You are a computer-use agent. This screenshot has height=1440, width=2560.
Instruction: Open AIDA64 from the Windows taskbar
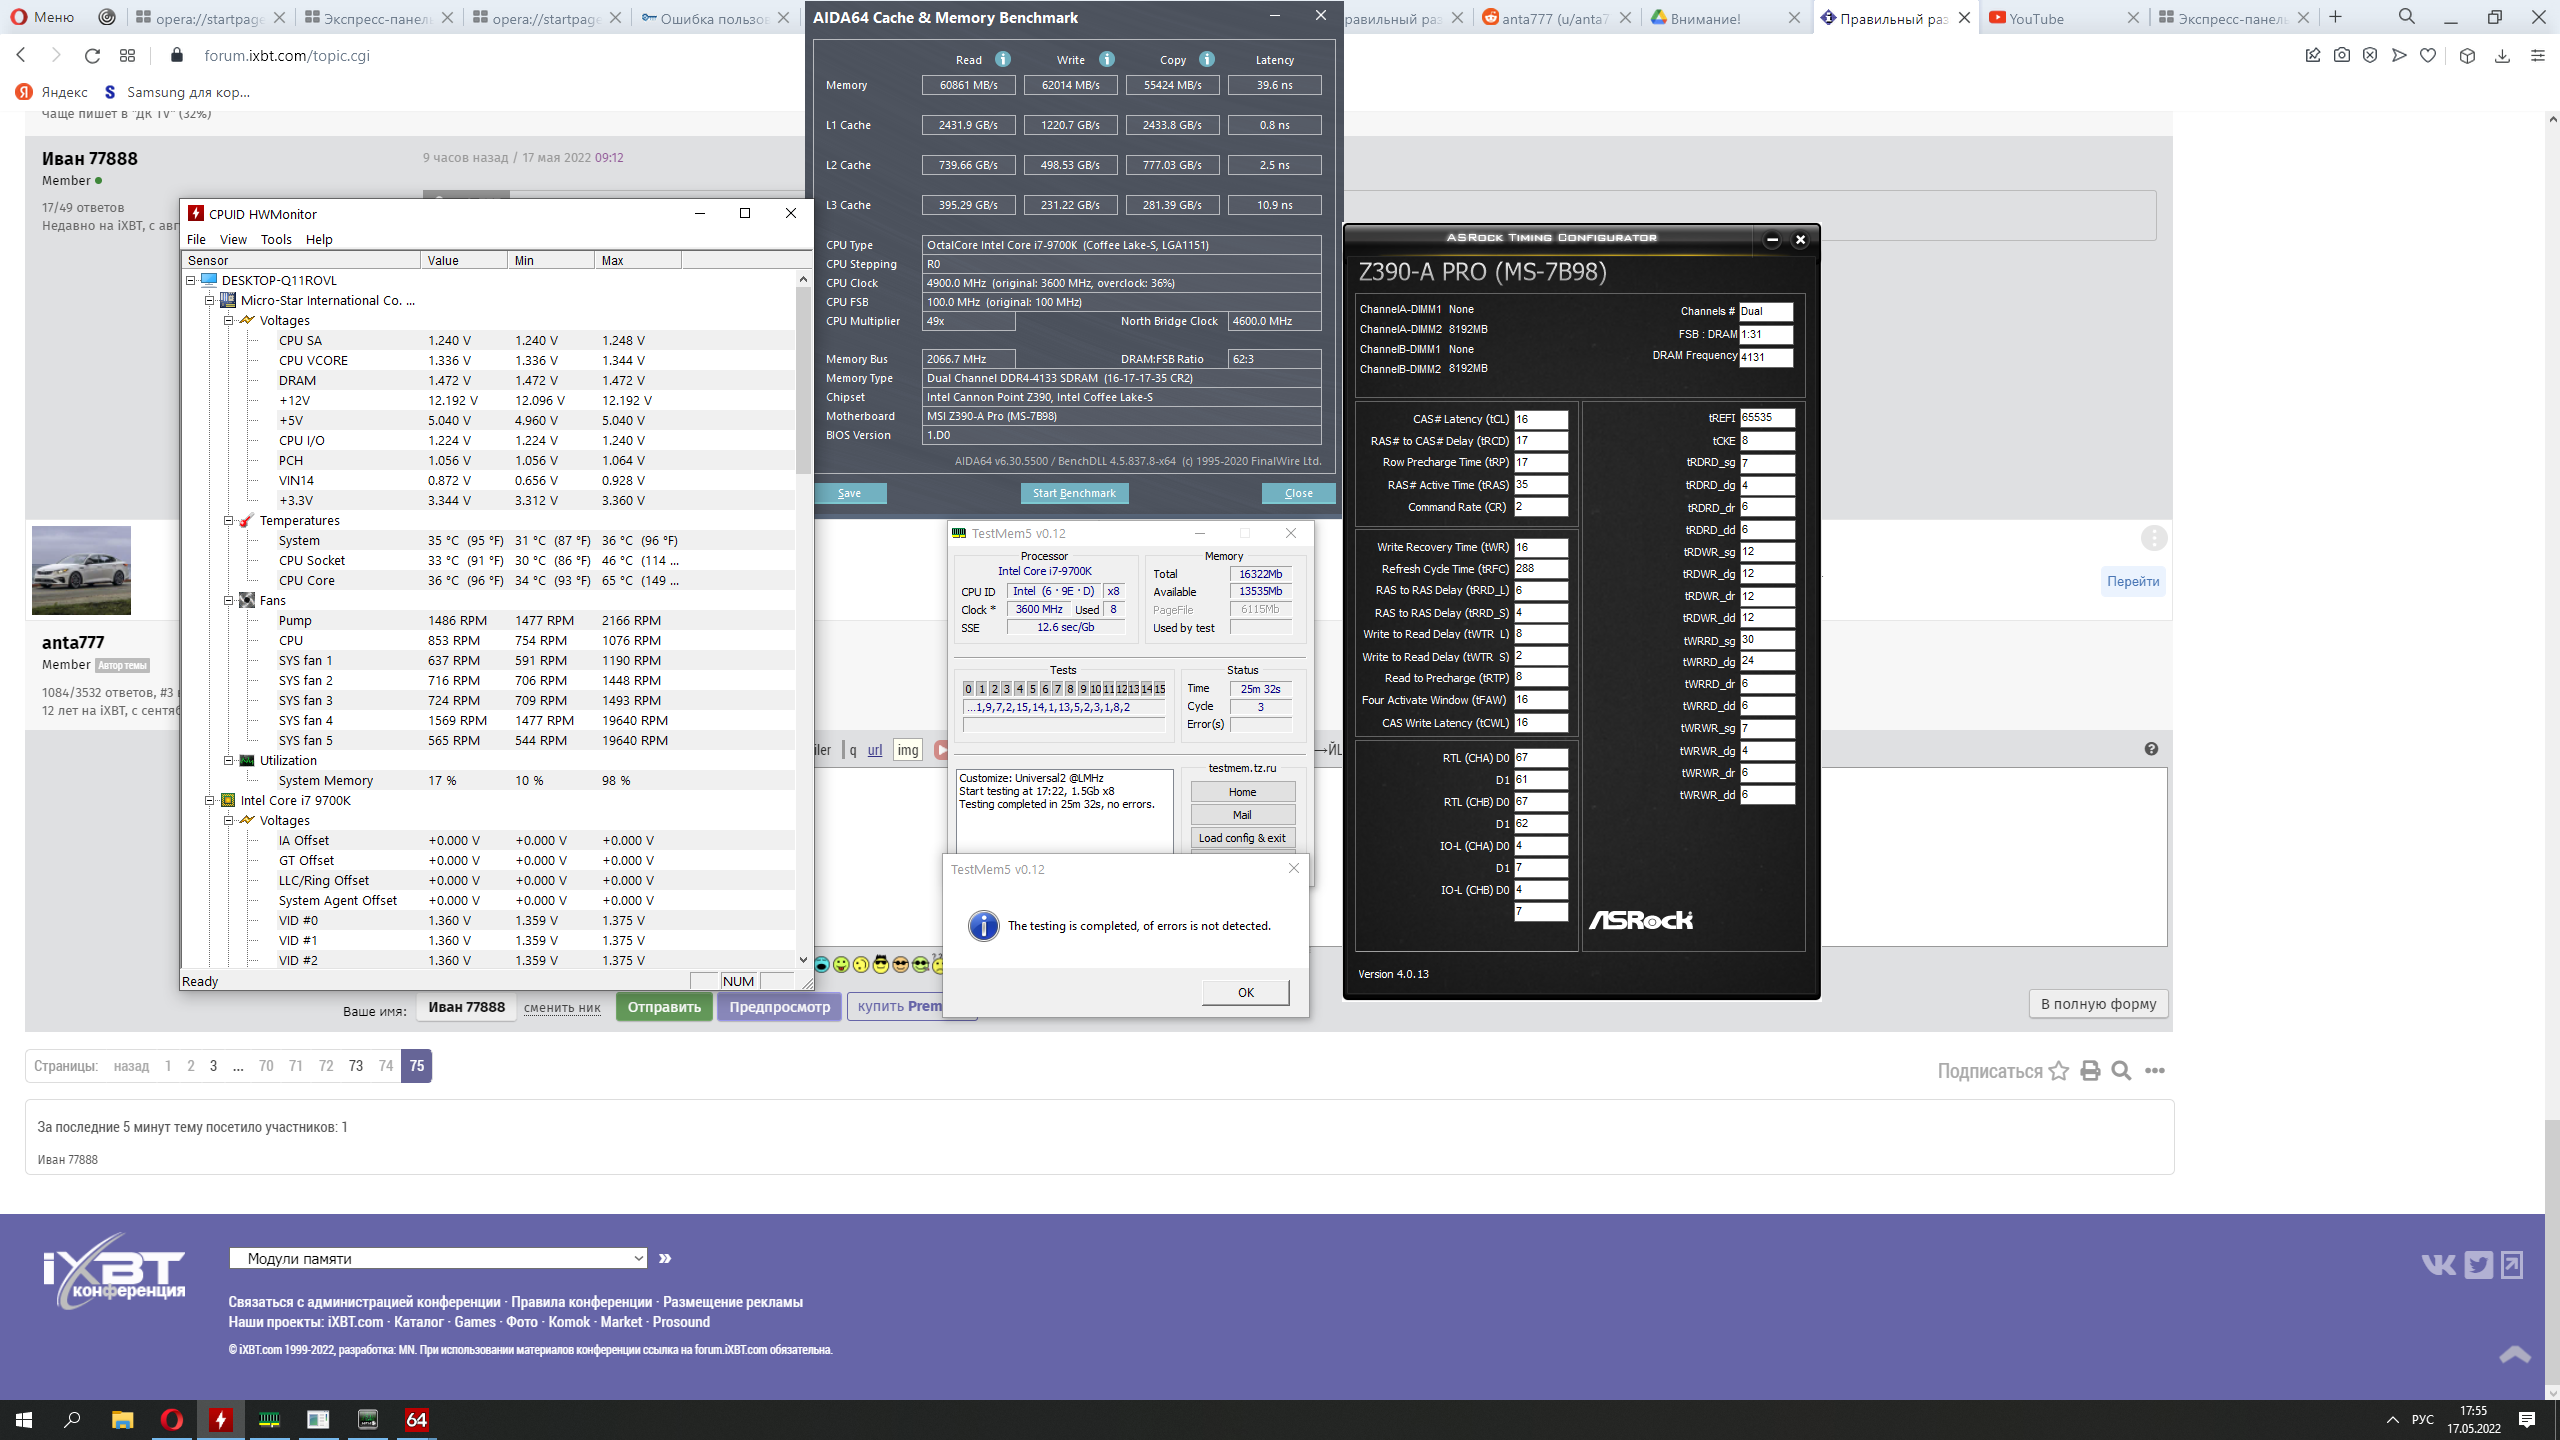coord(417,1419)
